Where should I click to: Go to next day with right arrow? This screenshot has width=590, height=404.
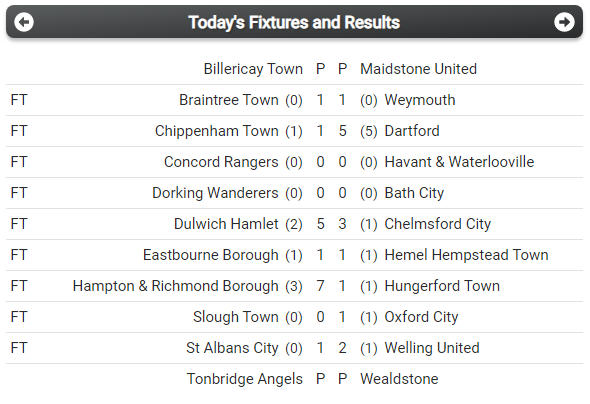tap(564, 22)
